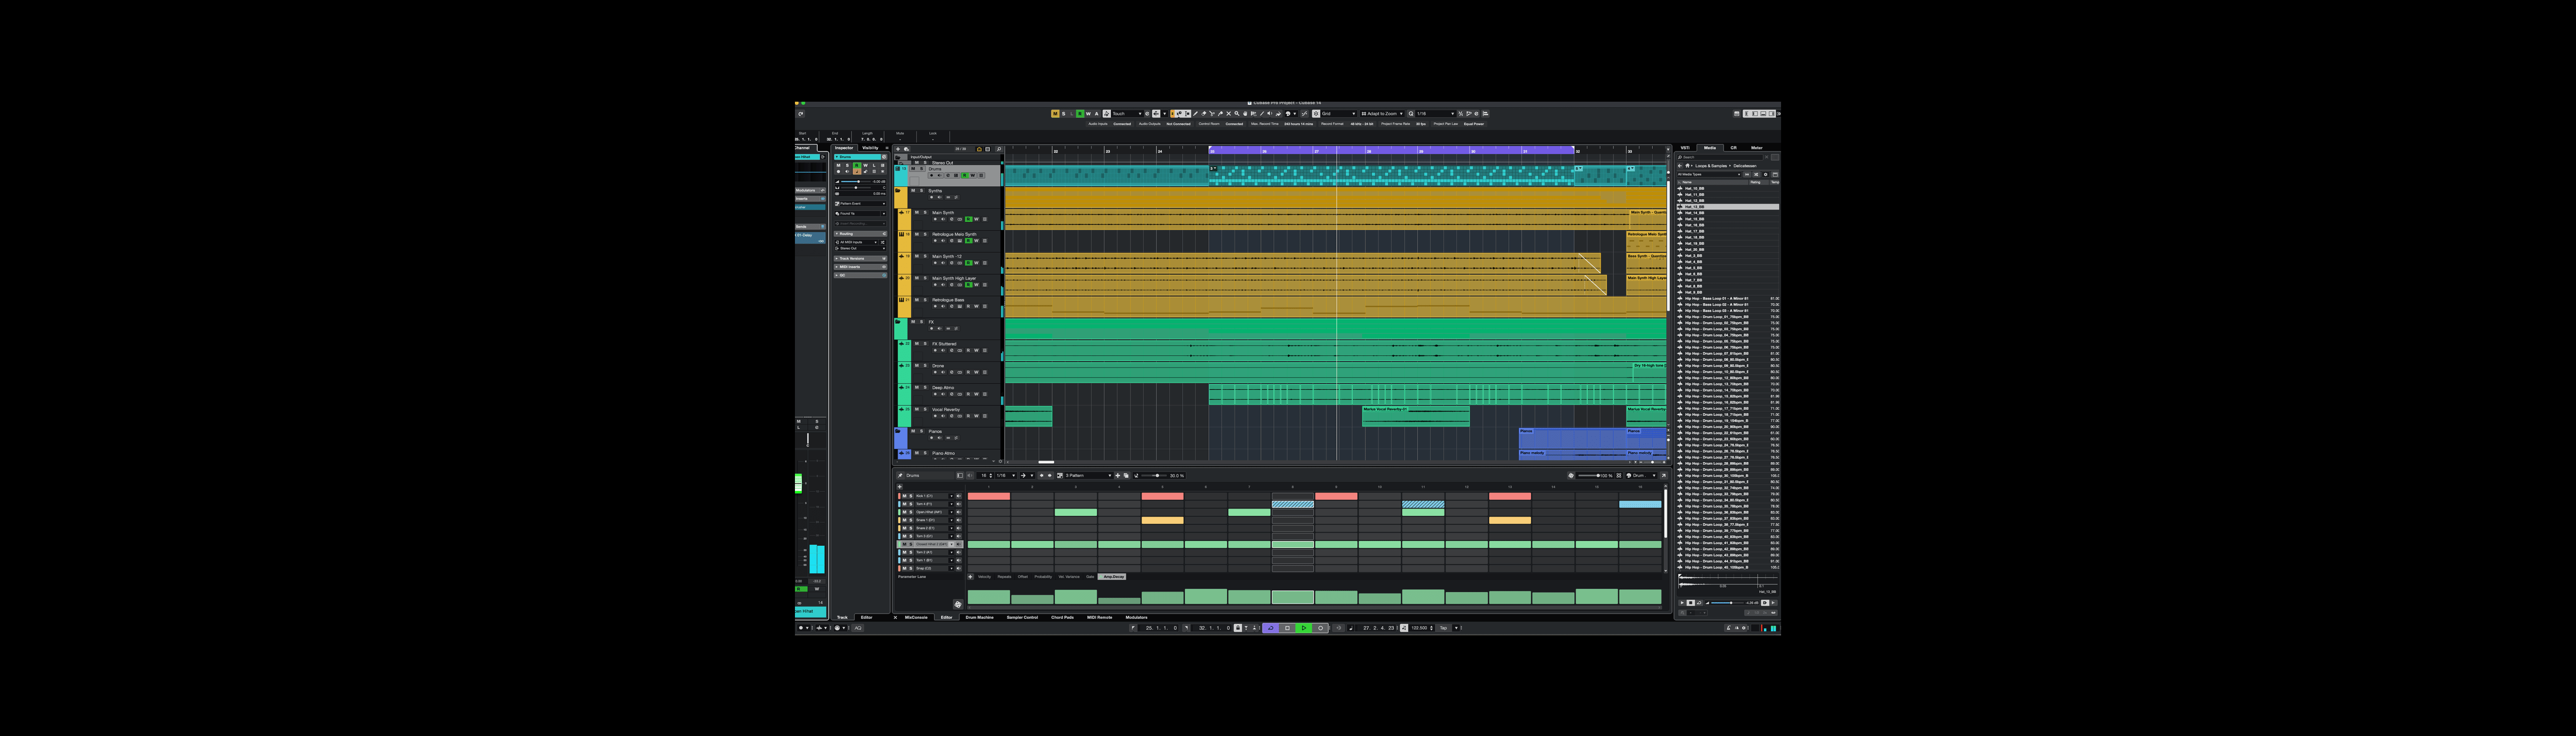
Task: Click the Record button in transport
Action: click(x=1321, y=628)
